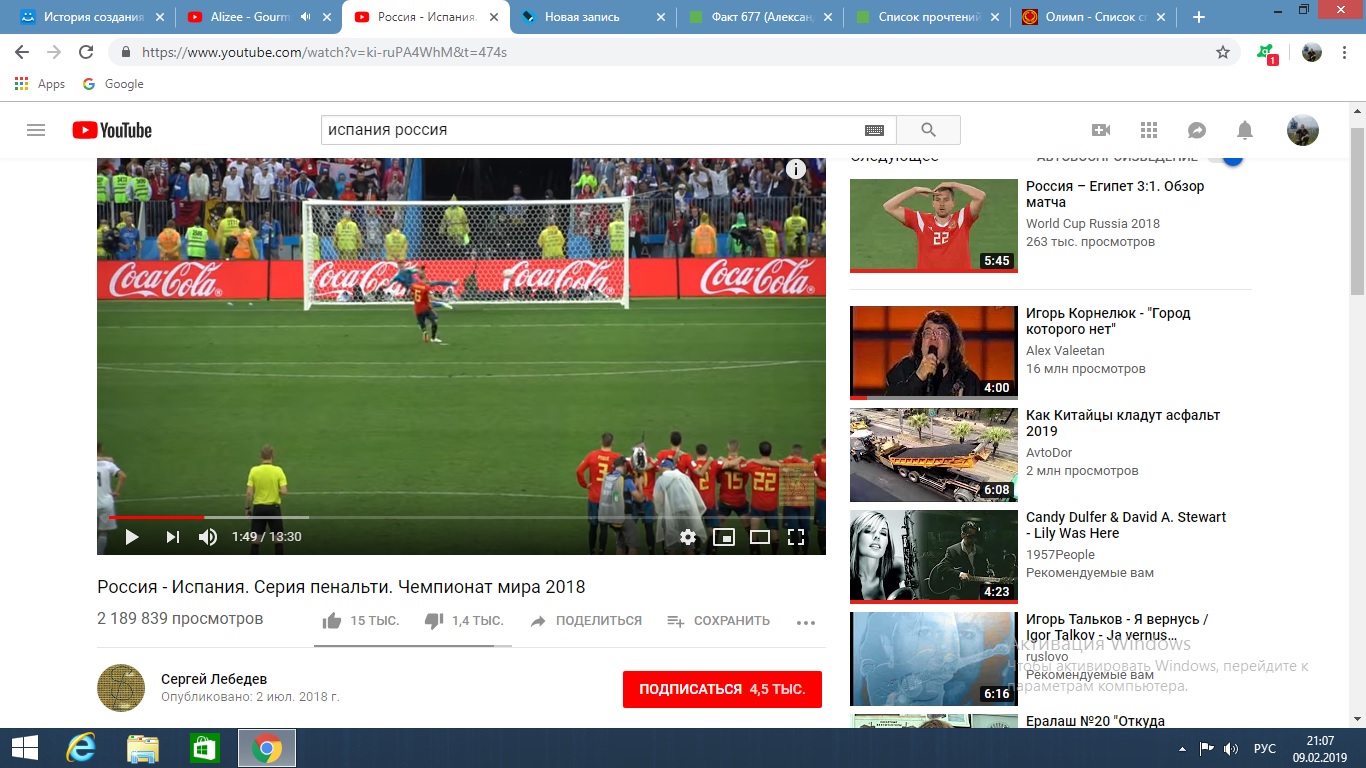Image resolution: width=1366 pixels, height=768 pixels.
Task: Open the on-screen keyboard in the search box
Action: [x=874, y=130]
